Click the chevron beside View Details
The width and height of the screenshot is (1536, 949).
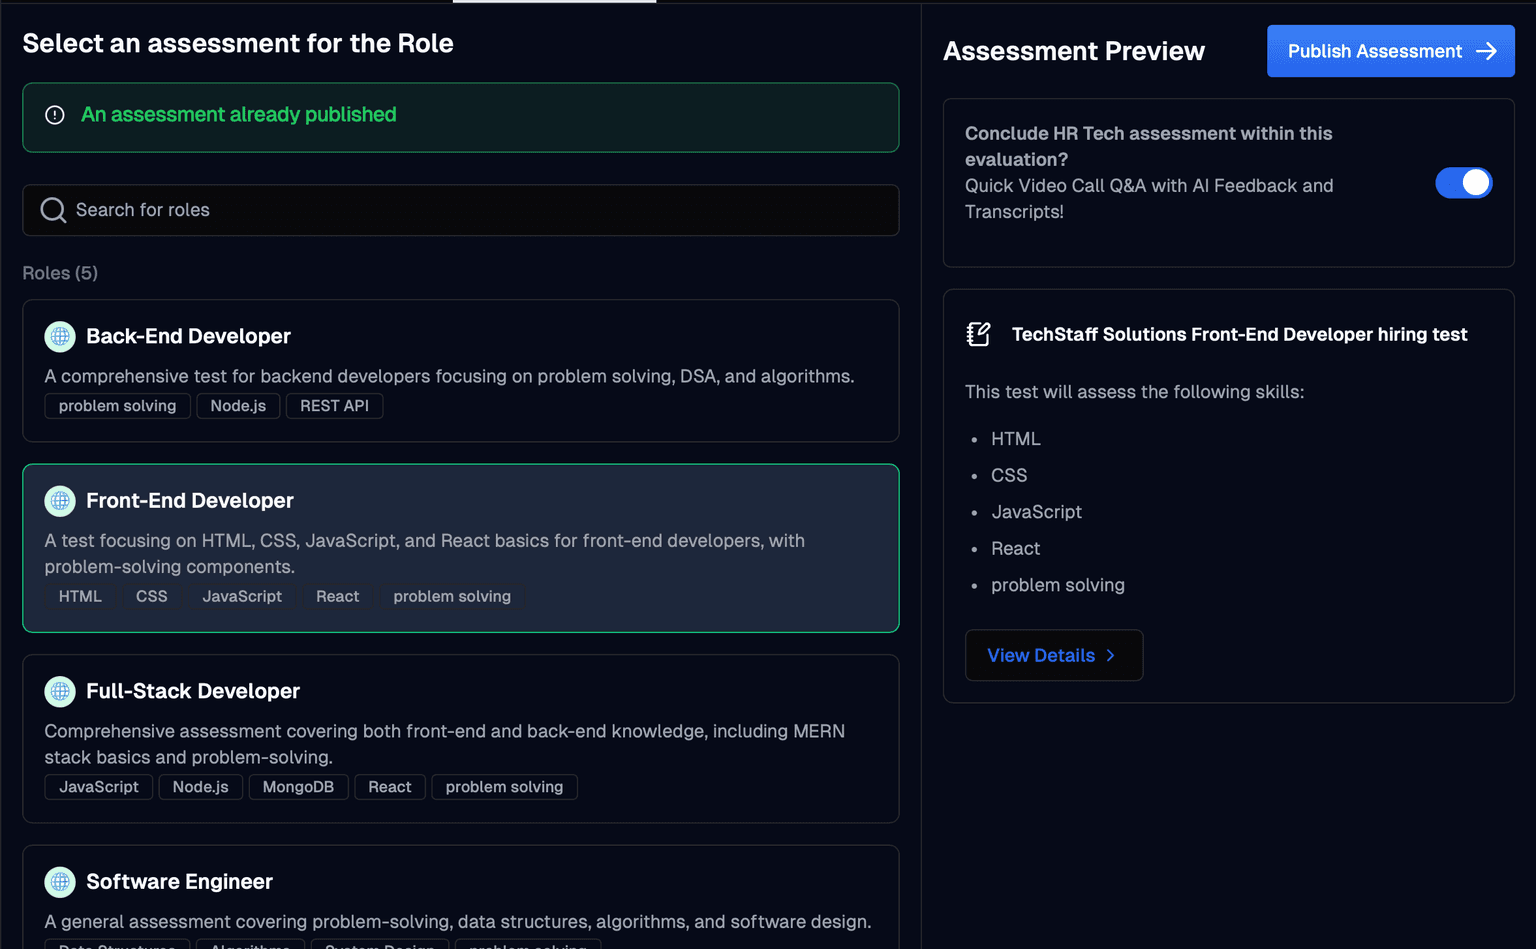click(1110, 655)
